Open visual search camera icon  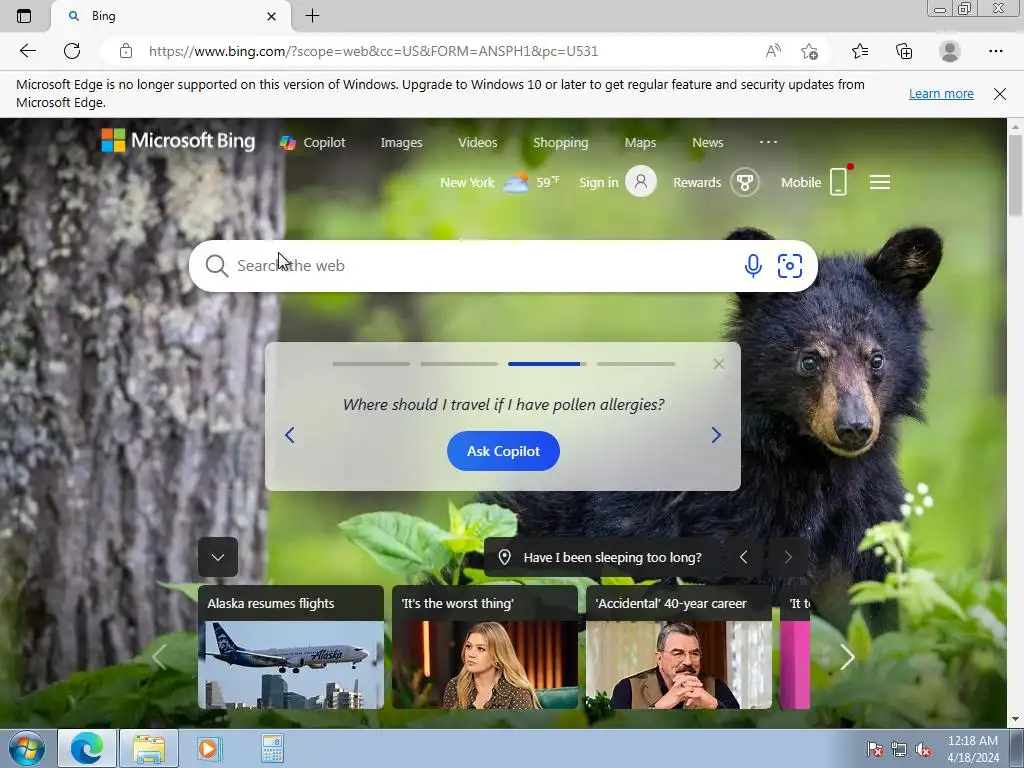click(x=790, y=266)
